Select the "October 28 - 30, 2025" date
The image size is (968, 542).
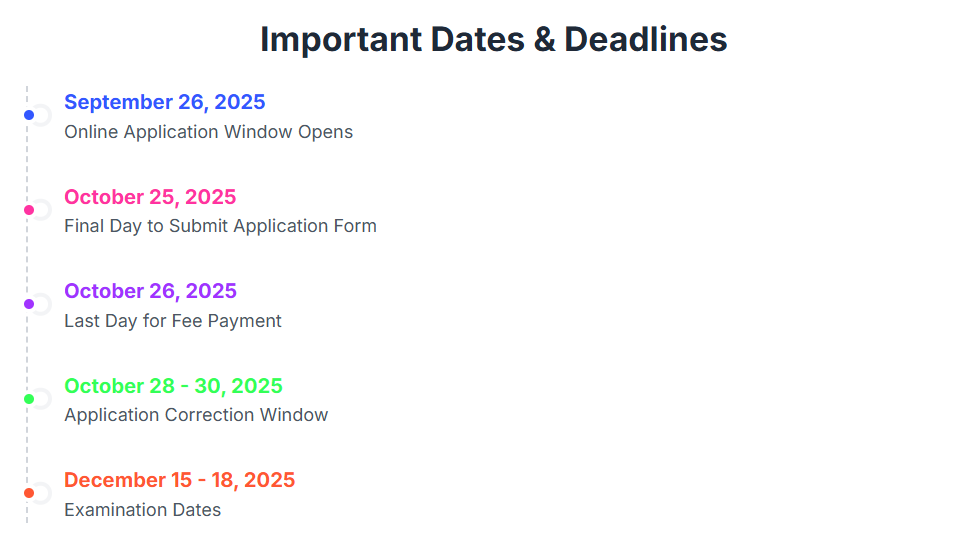tap(173, 386)
